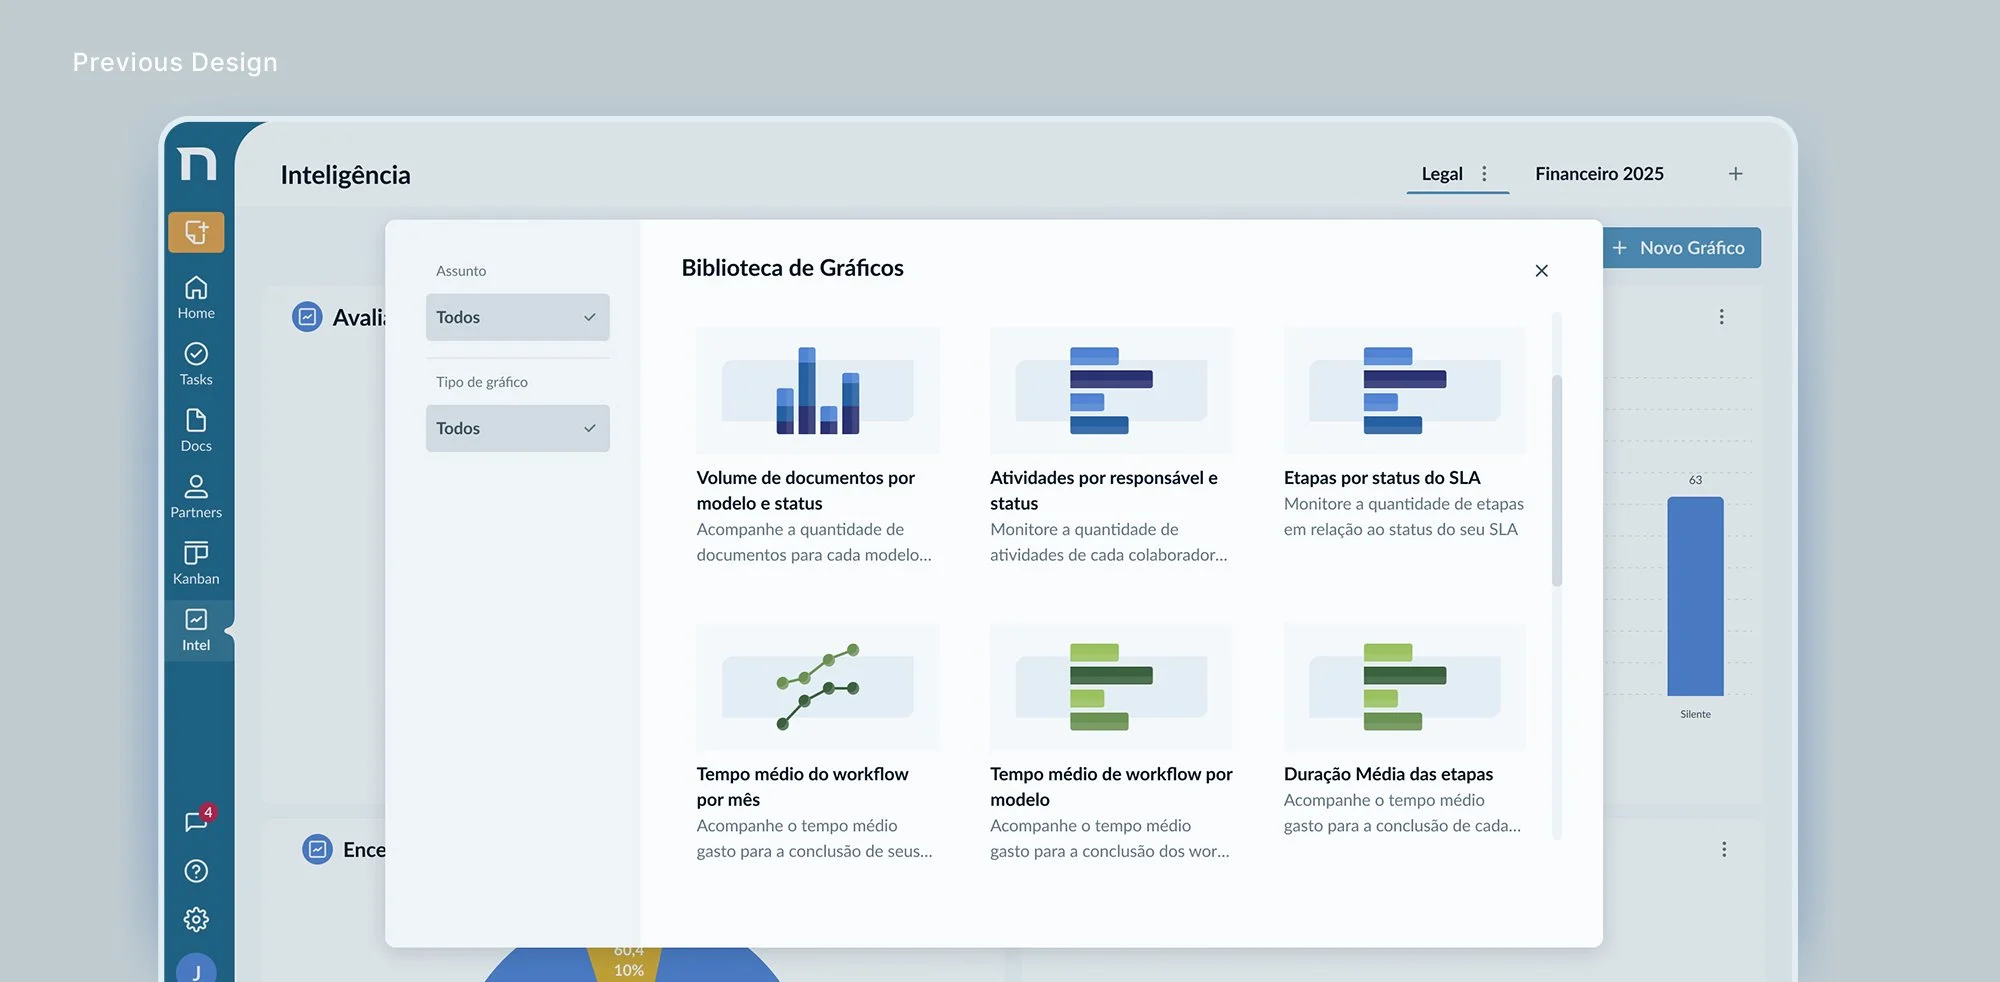Click title Duração Média das etapas

tap(1388, 774)
